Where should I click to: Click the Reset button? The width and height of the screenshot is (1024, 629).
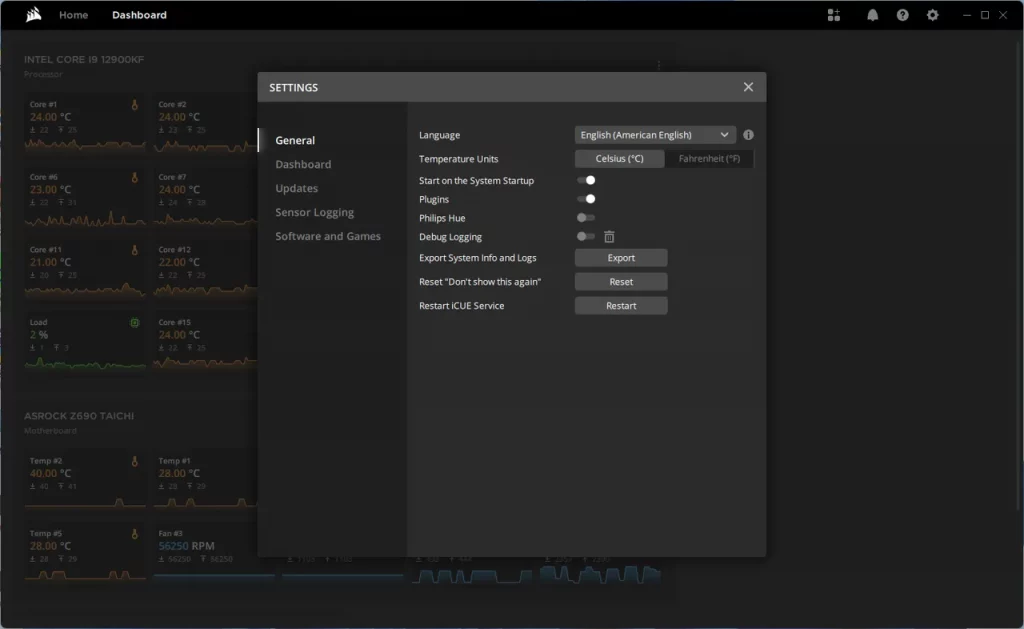(621, 282)
